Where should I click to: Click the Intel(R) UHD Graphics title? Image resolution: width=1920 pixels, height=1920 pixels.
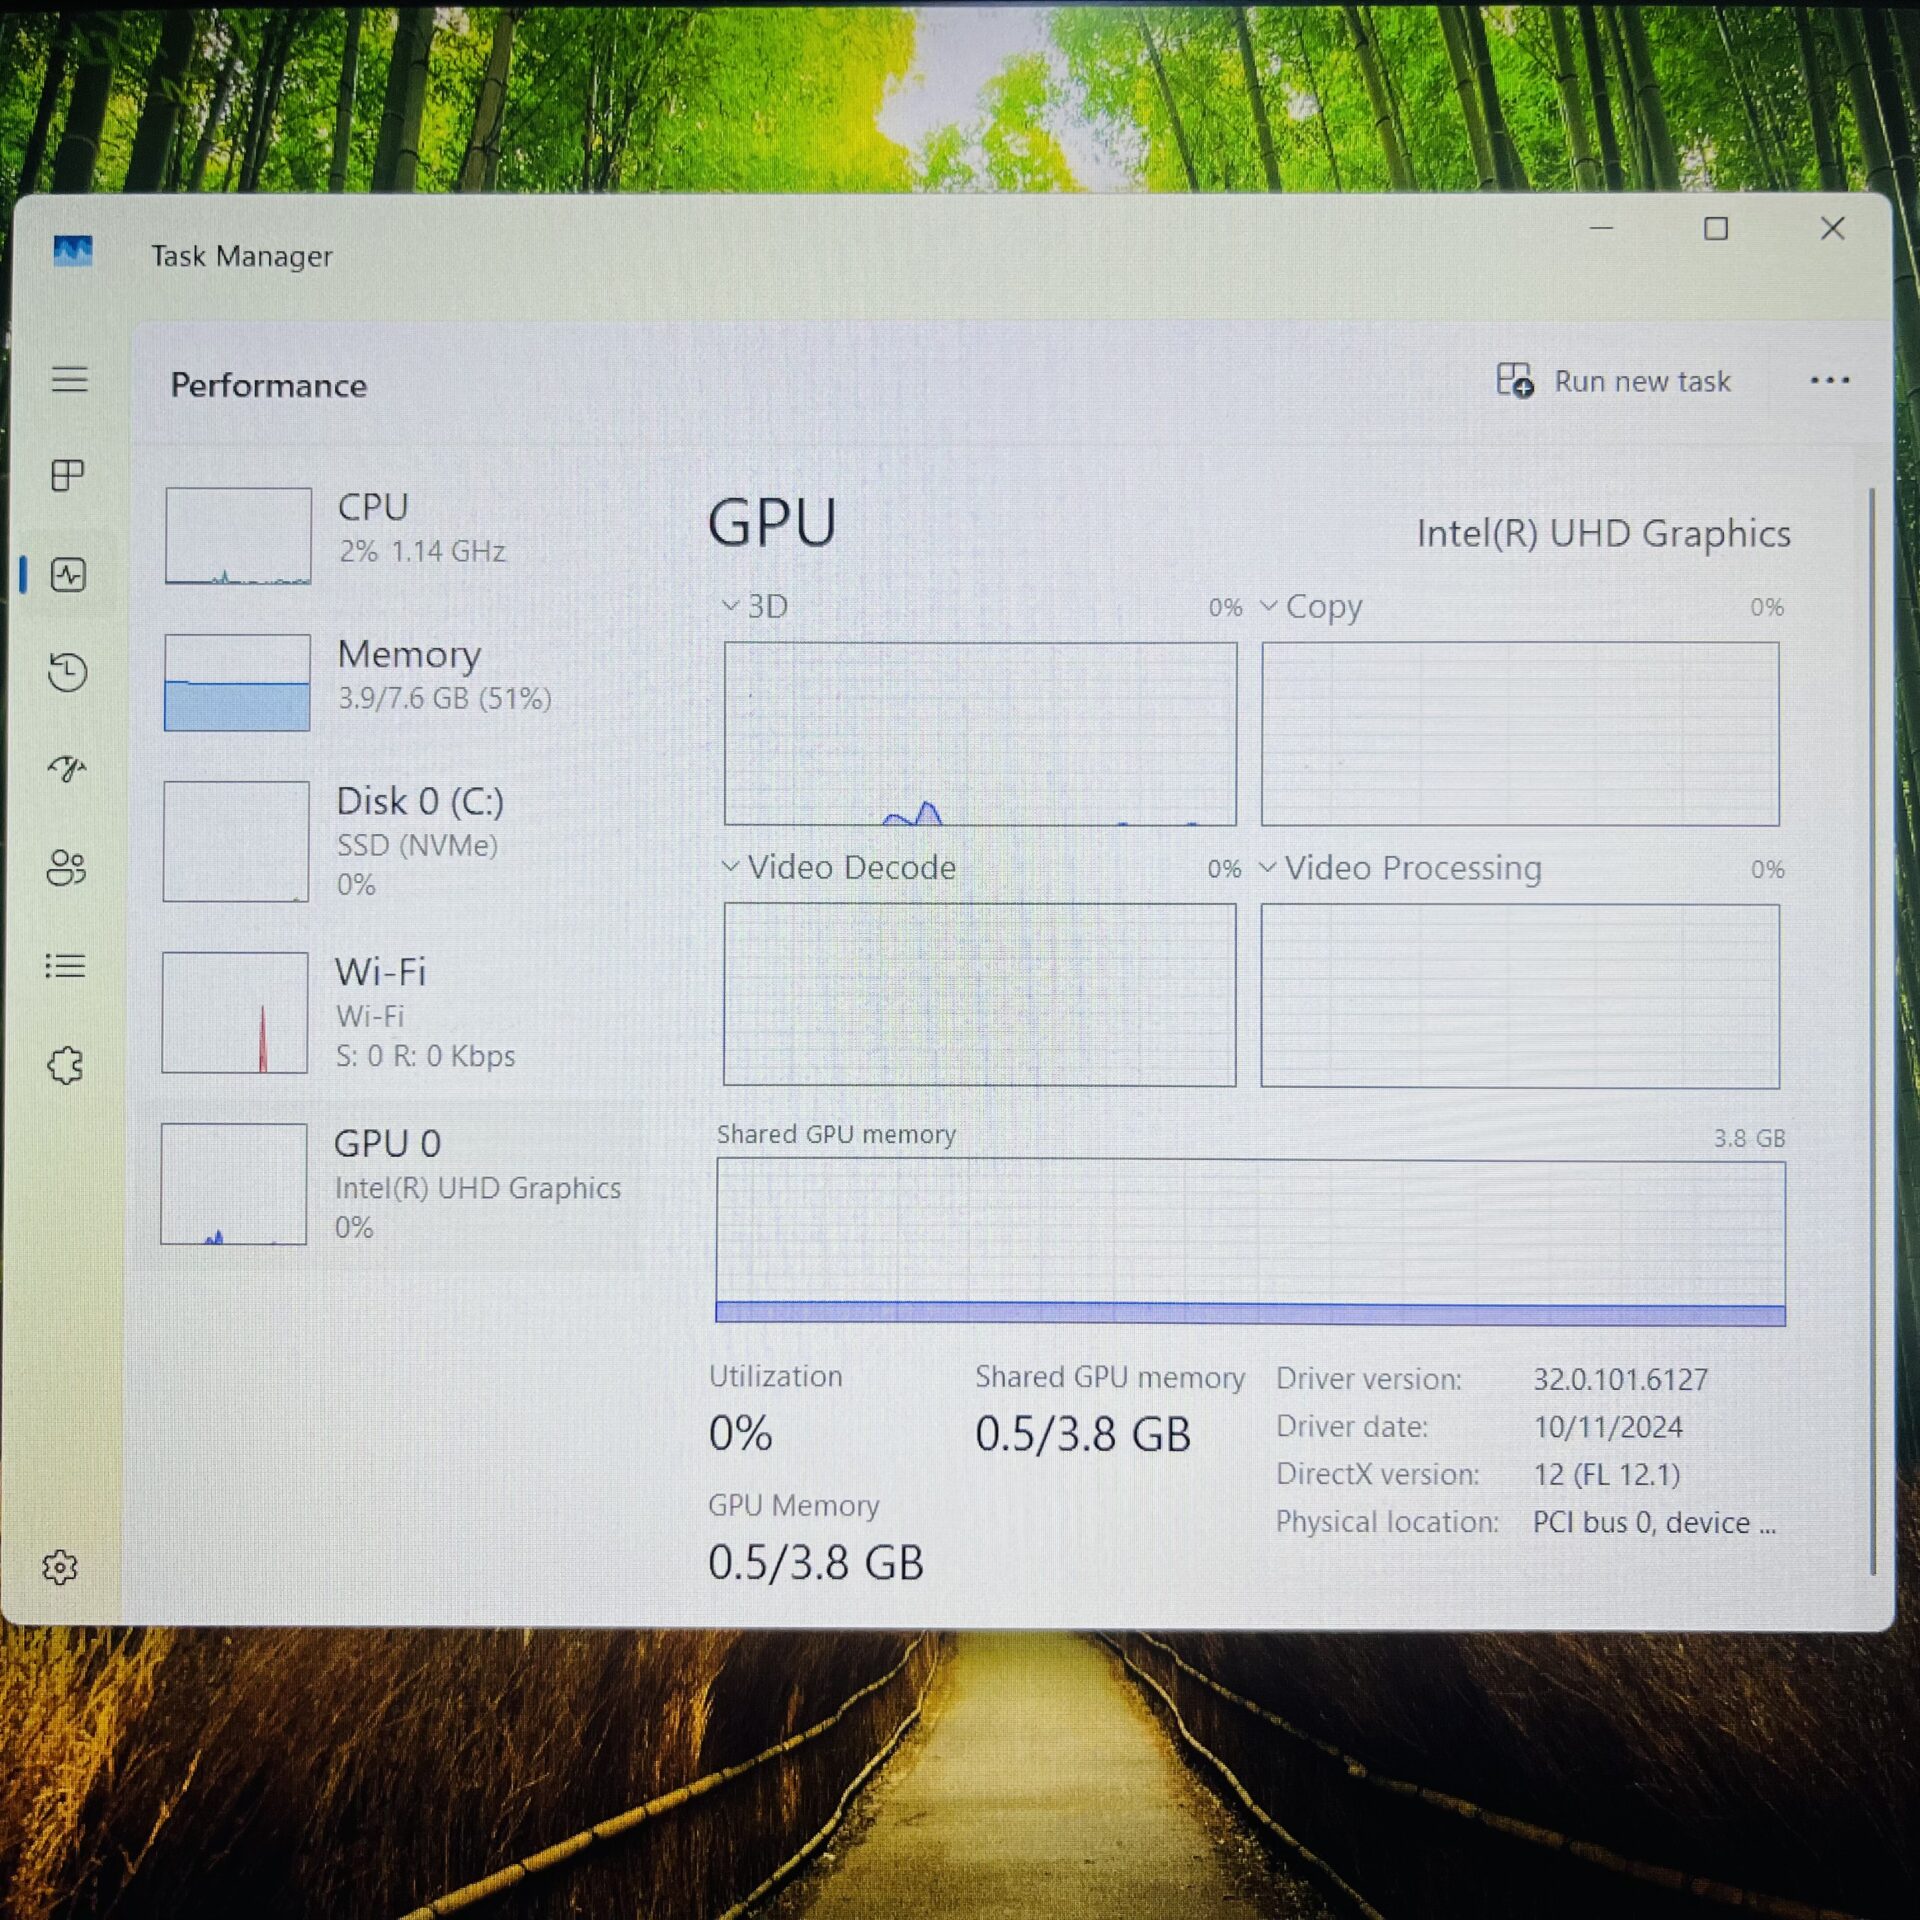tap(1603, 533)
